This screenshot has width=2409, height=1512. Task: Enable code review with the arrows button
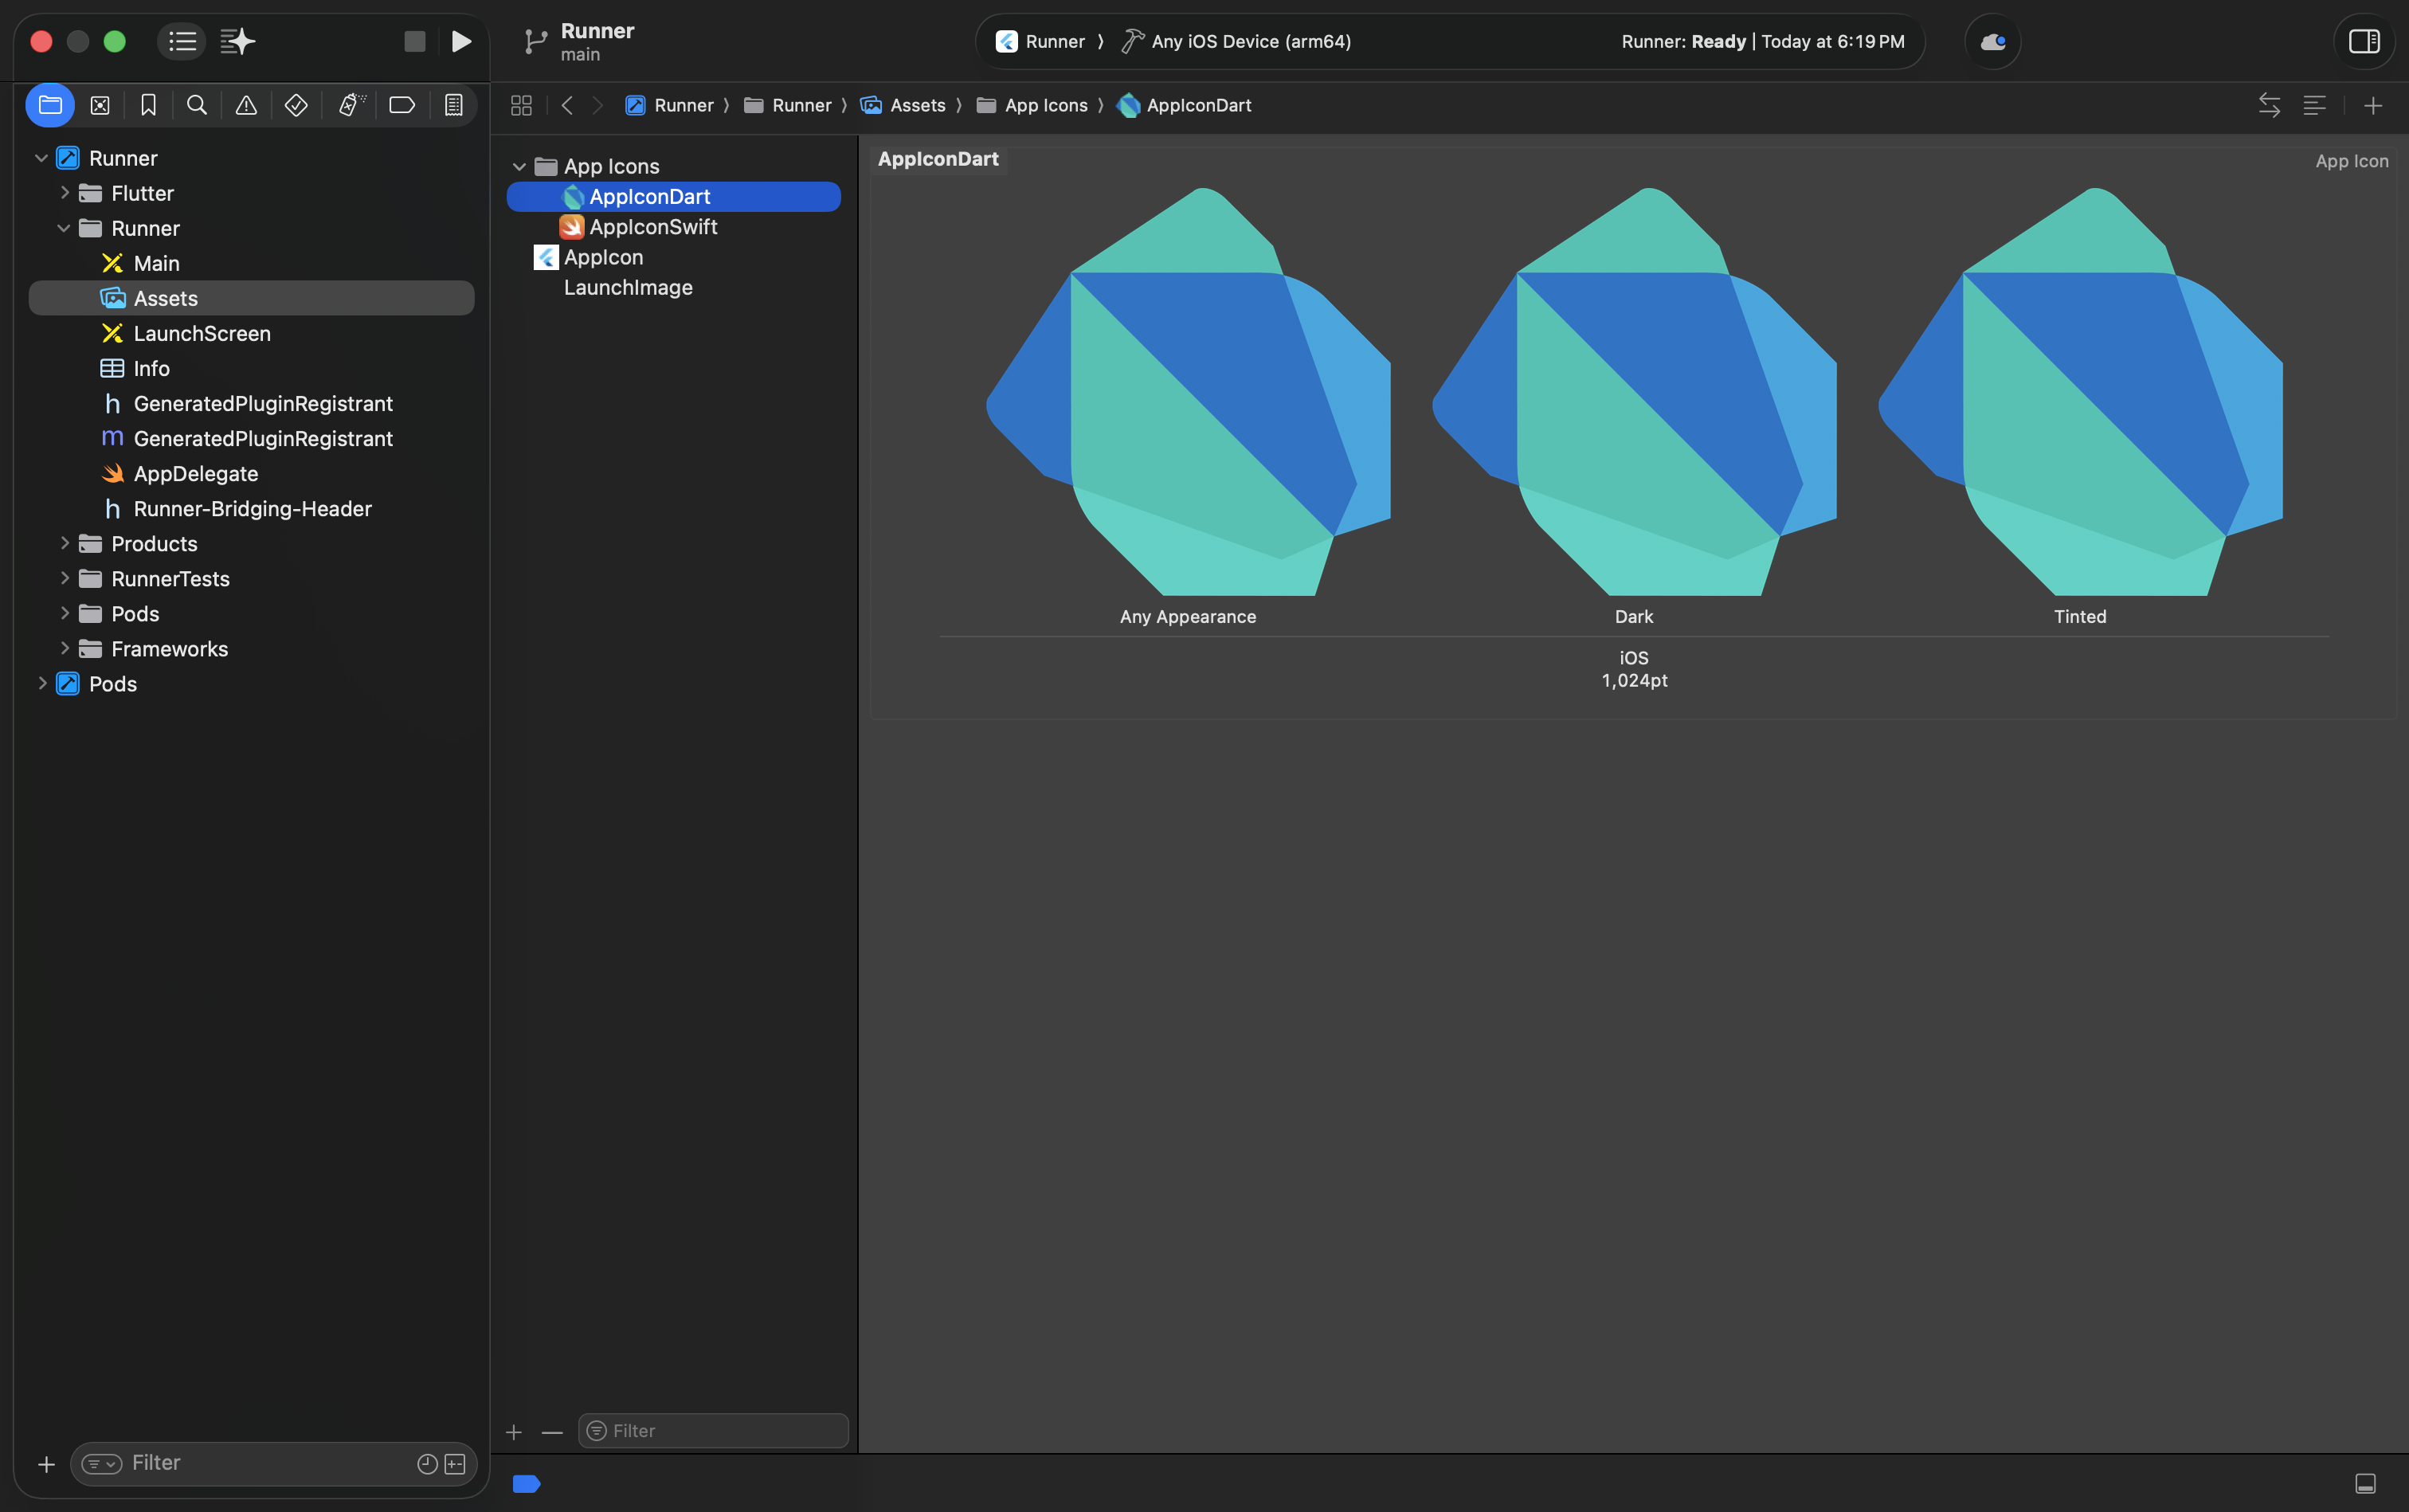(x=2269, y=105)
